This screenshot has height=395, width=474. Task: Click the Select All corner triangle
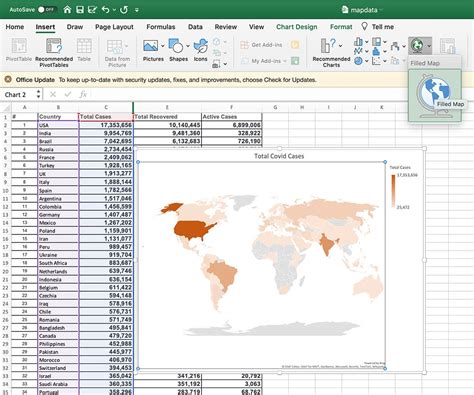6,107
